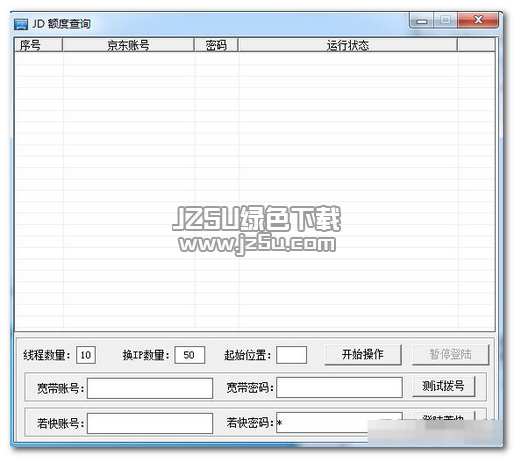Click the 暂停登陆 button
This screenshot has height=458, width=514.
tap(450, 355)
